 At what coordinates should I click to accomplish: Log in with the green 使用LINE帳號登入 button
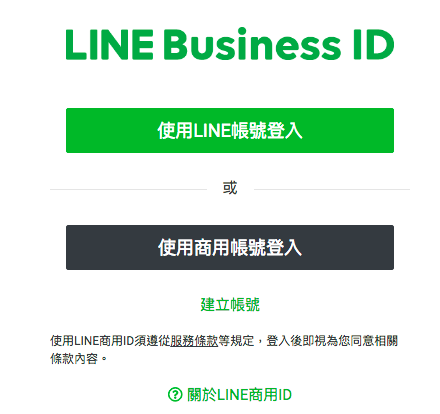(x=230, y=130)
